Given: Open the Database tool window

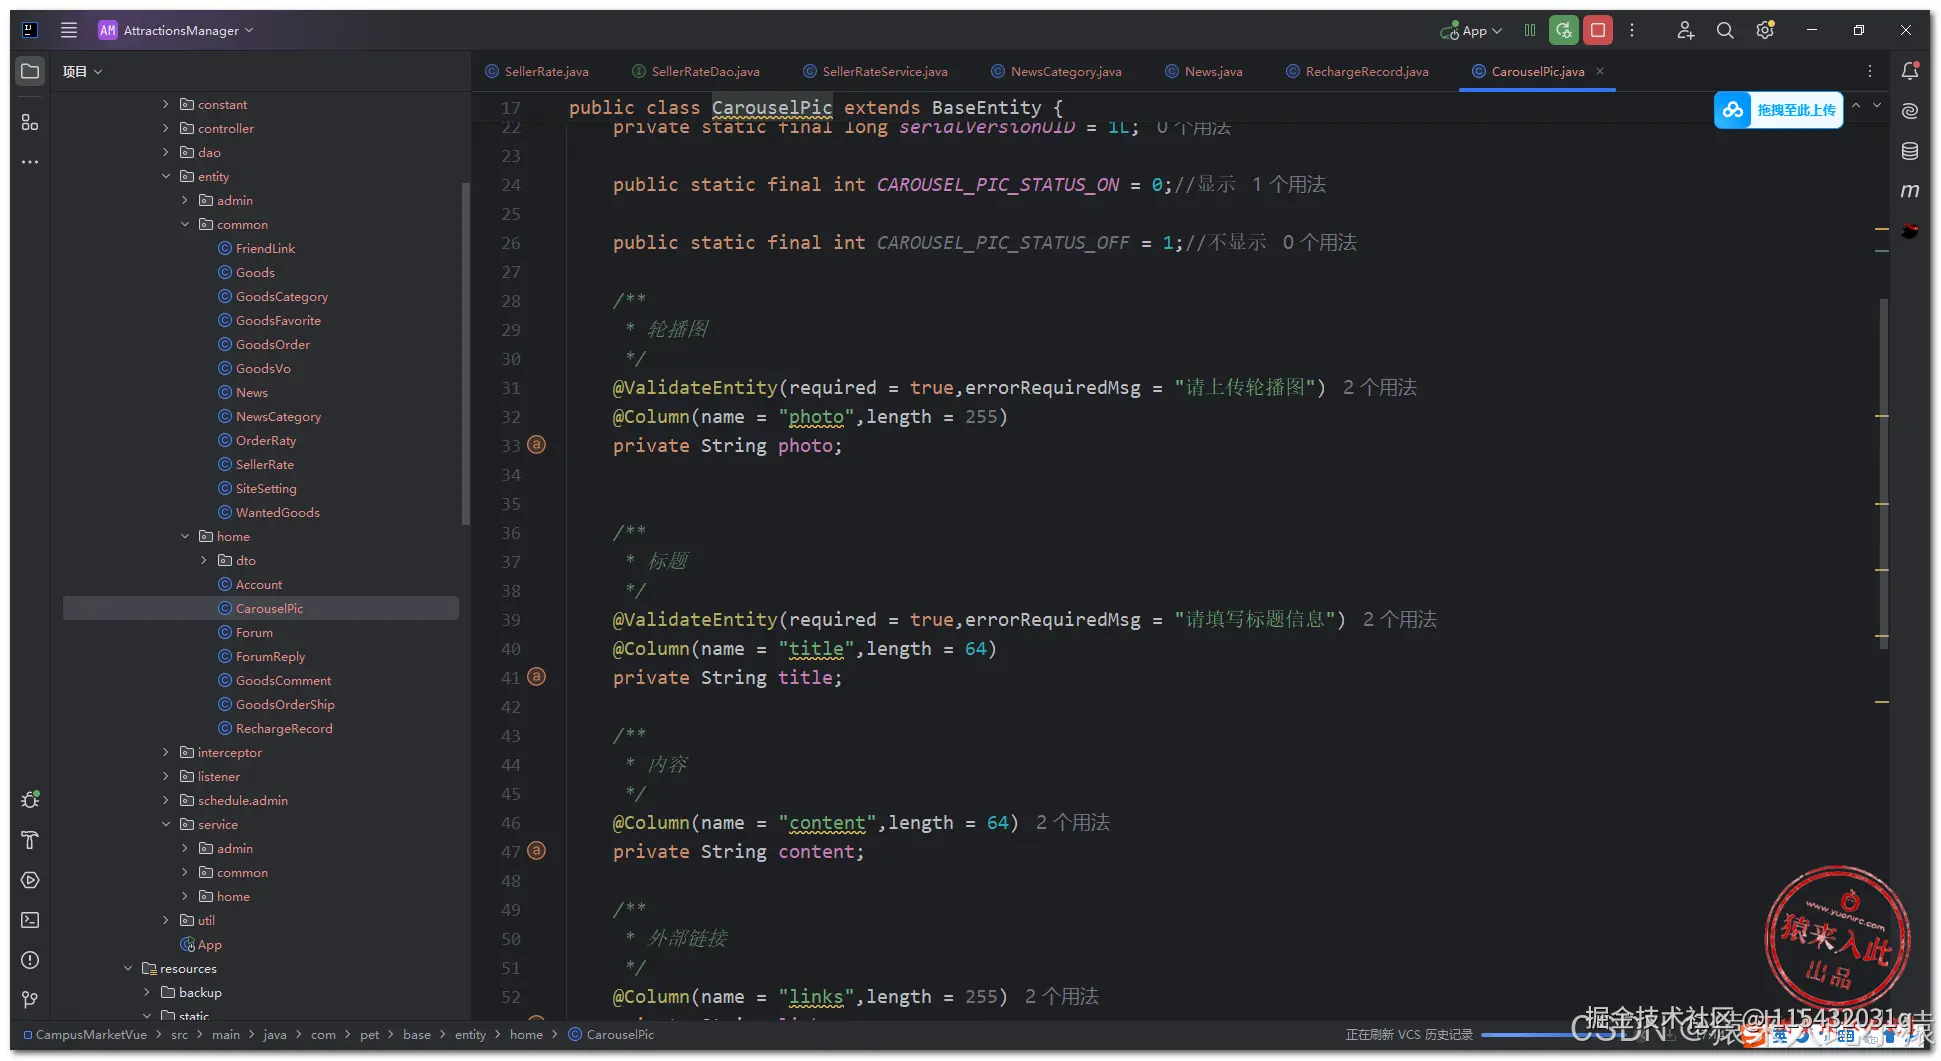Looking at the screenshot, I should (1910, 151).
